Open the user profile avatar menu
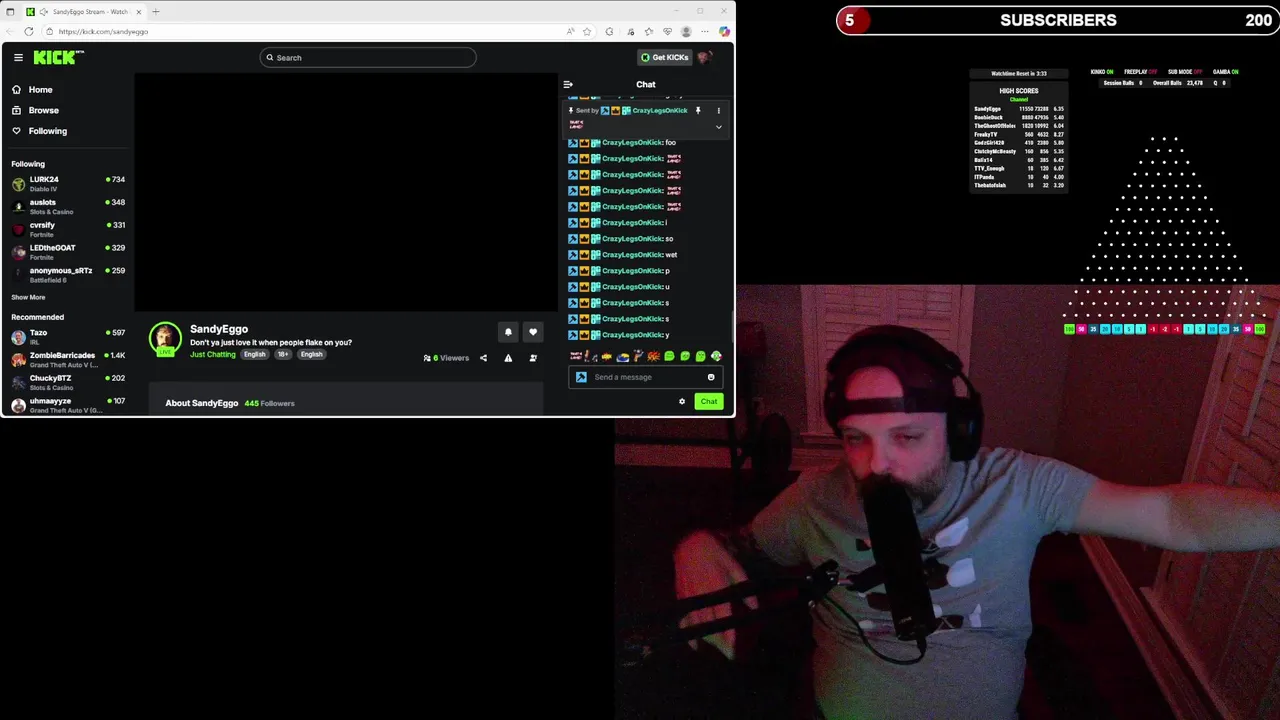This screenshot has height=720, width=1280. tap(704, 57)
